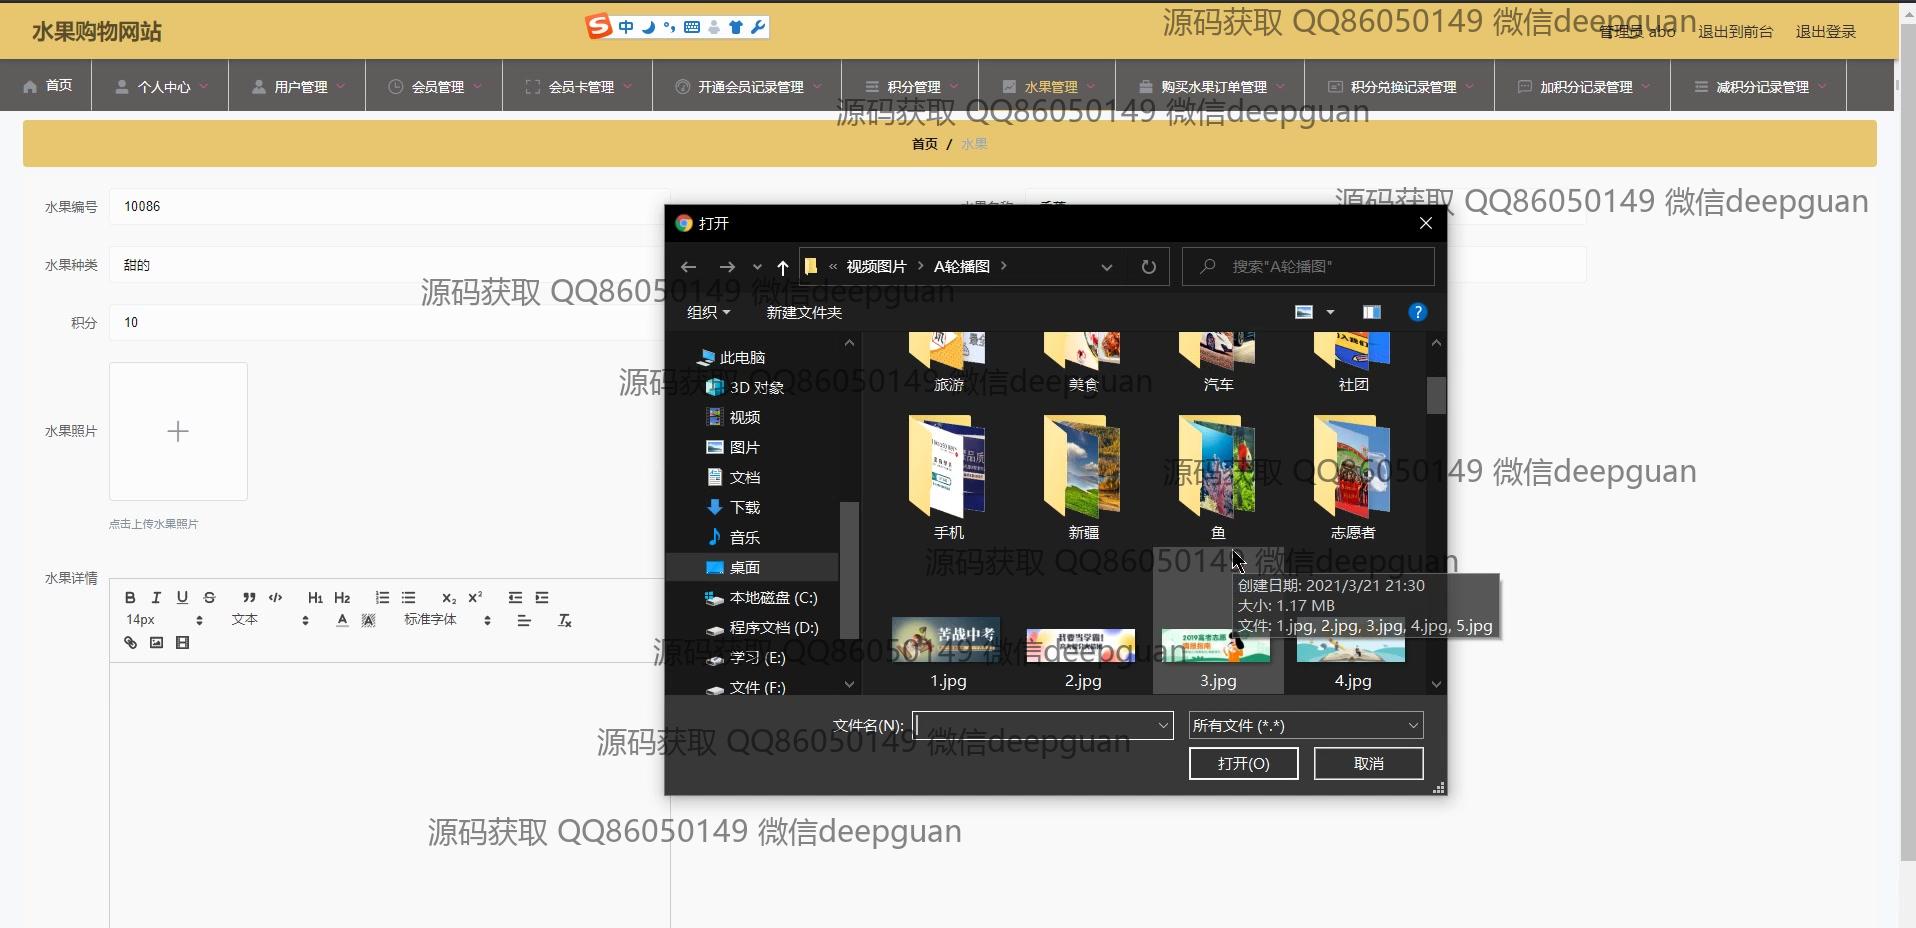This screenshot has height=928, width=1916.
Task: Toggle italic formatting in the editor
Action: pos(156,598)
